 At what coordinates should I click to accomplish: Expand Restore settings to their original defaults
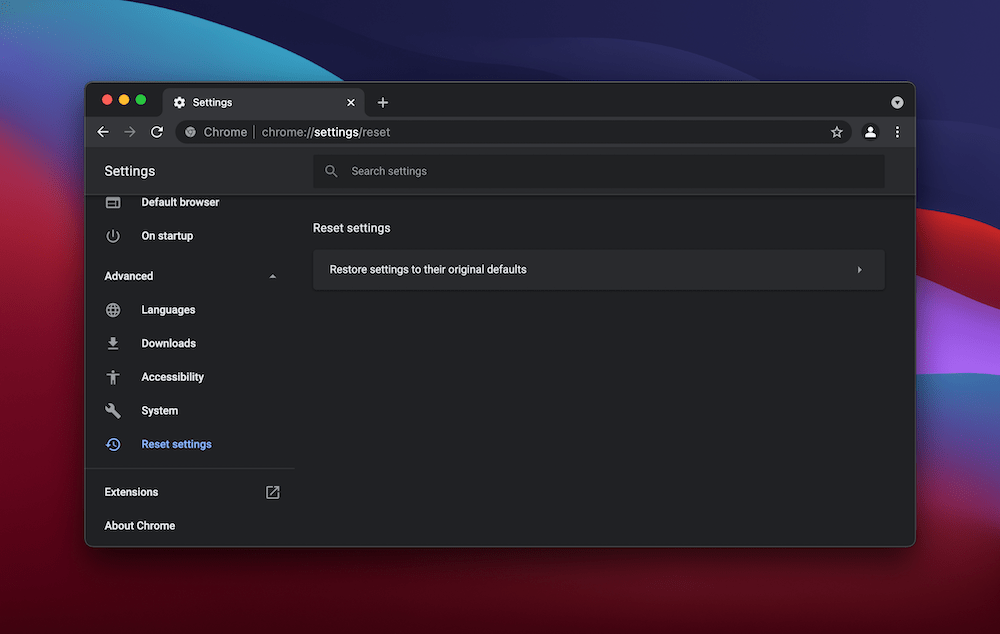click(859, 269)
